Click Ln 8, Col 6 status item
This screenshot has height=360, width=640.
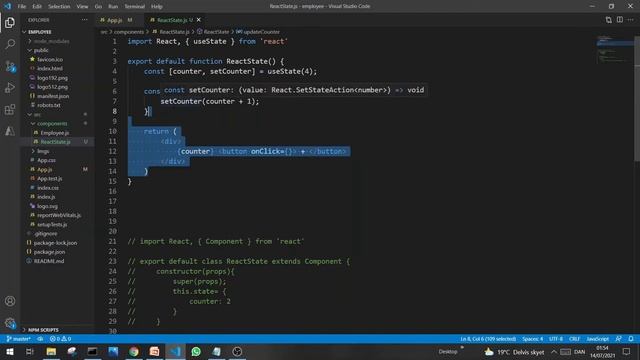click(488, 339)
